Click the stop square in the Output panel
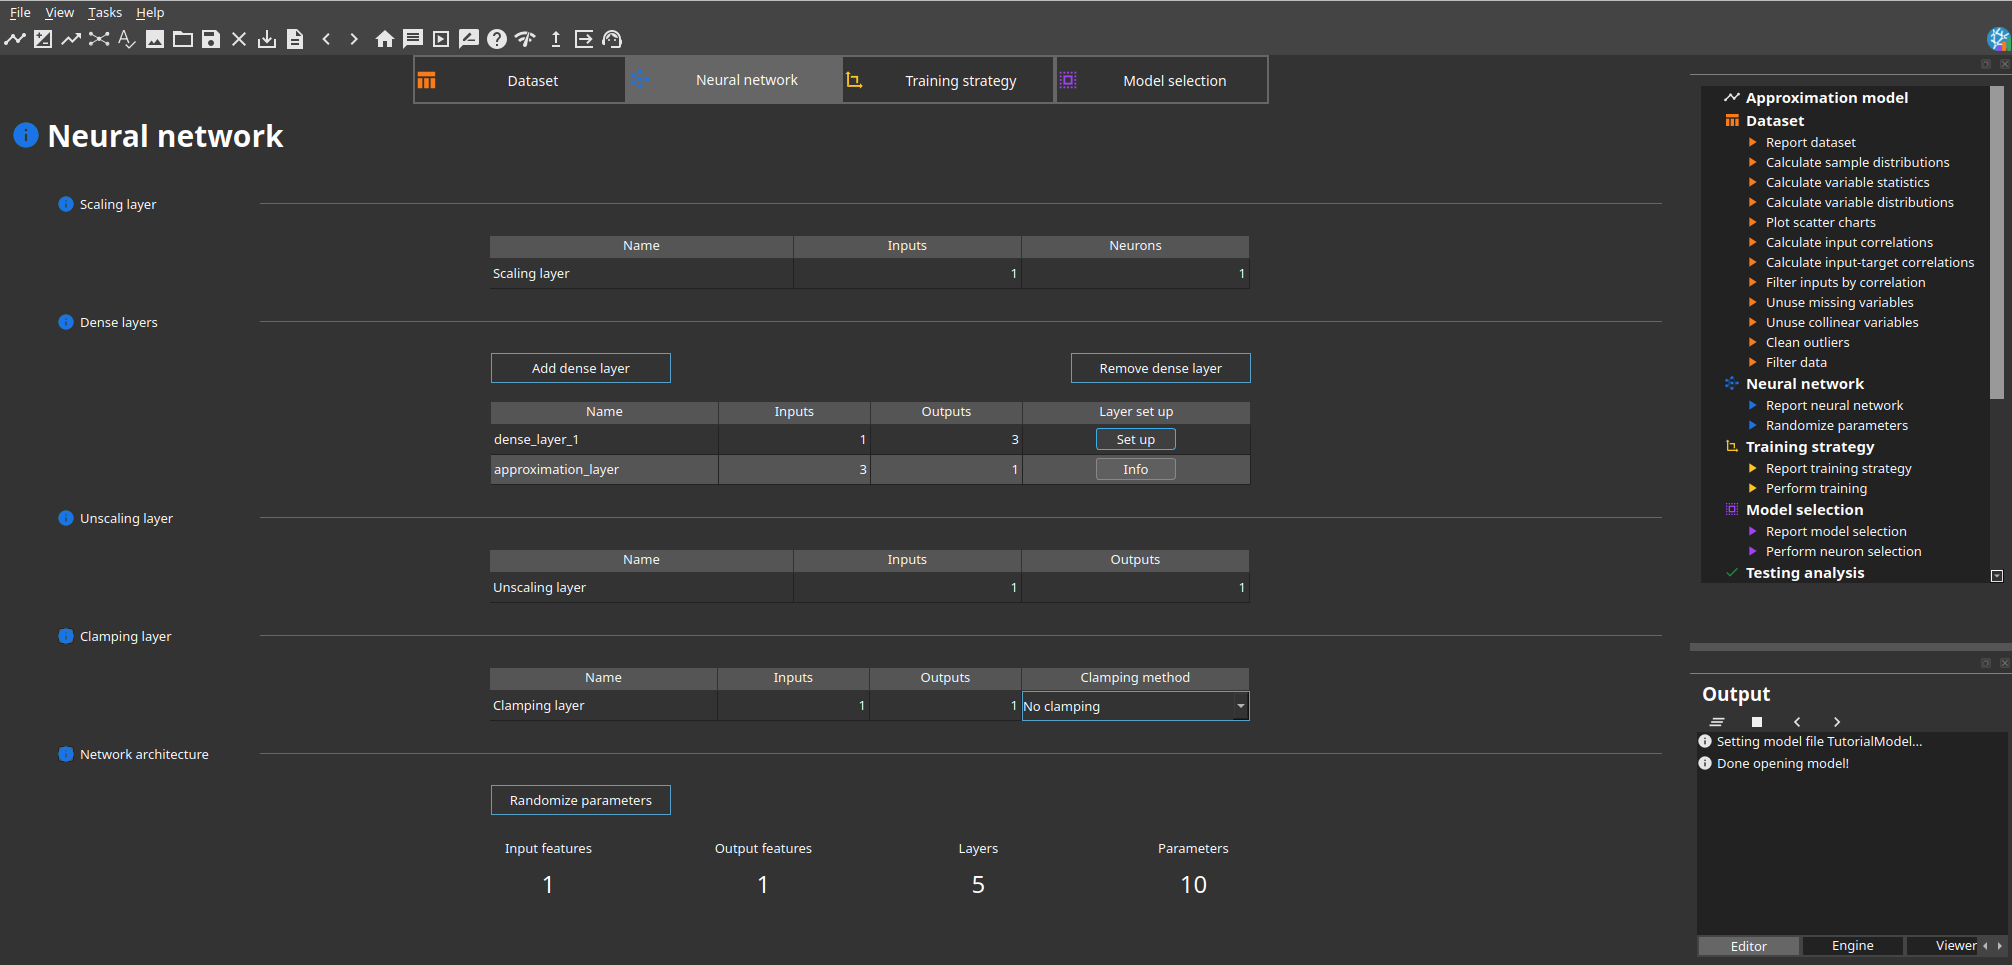This screenshot has height=965, width=2012. pyautogui.click(x=1757, y=722)
